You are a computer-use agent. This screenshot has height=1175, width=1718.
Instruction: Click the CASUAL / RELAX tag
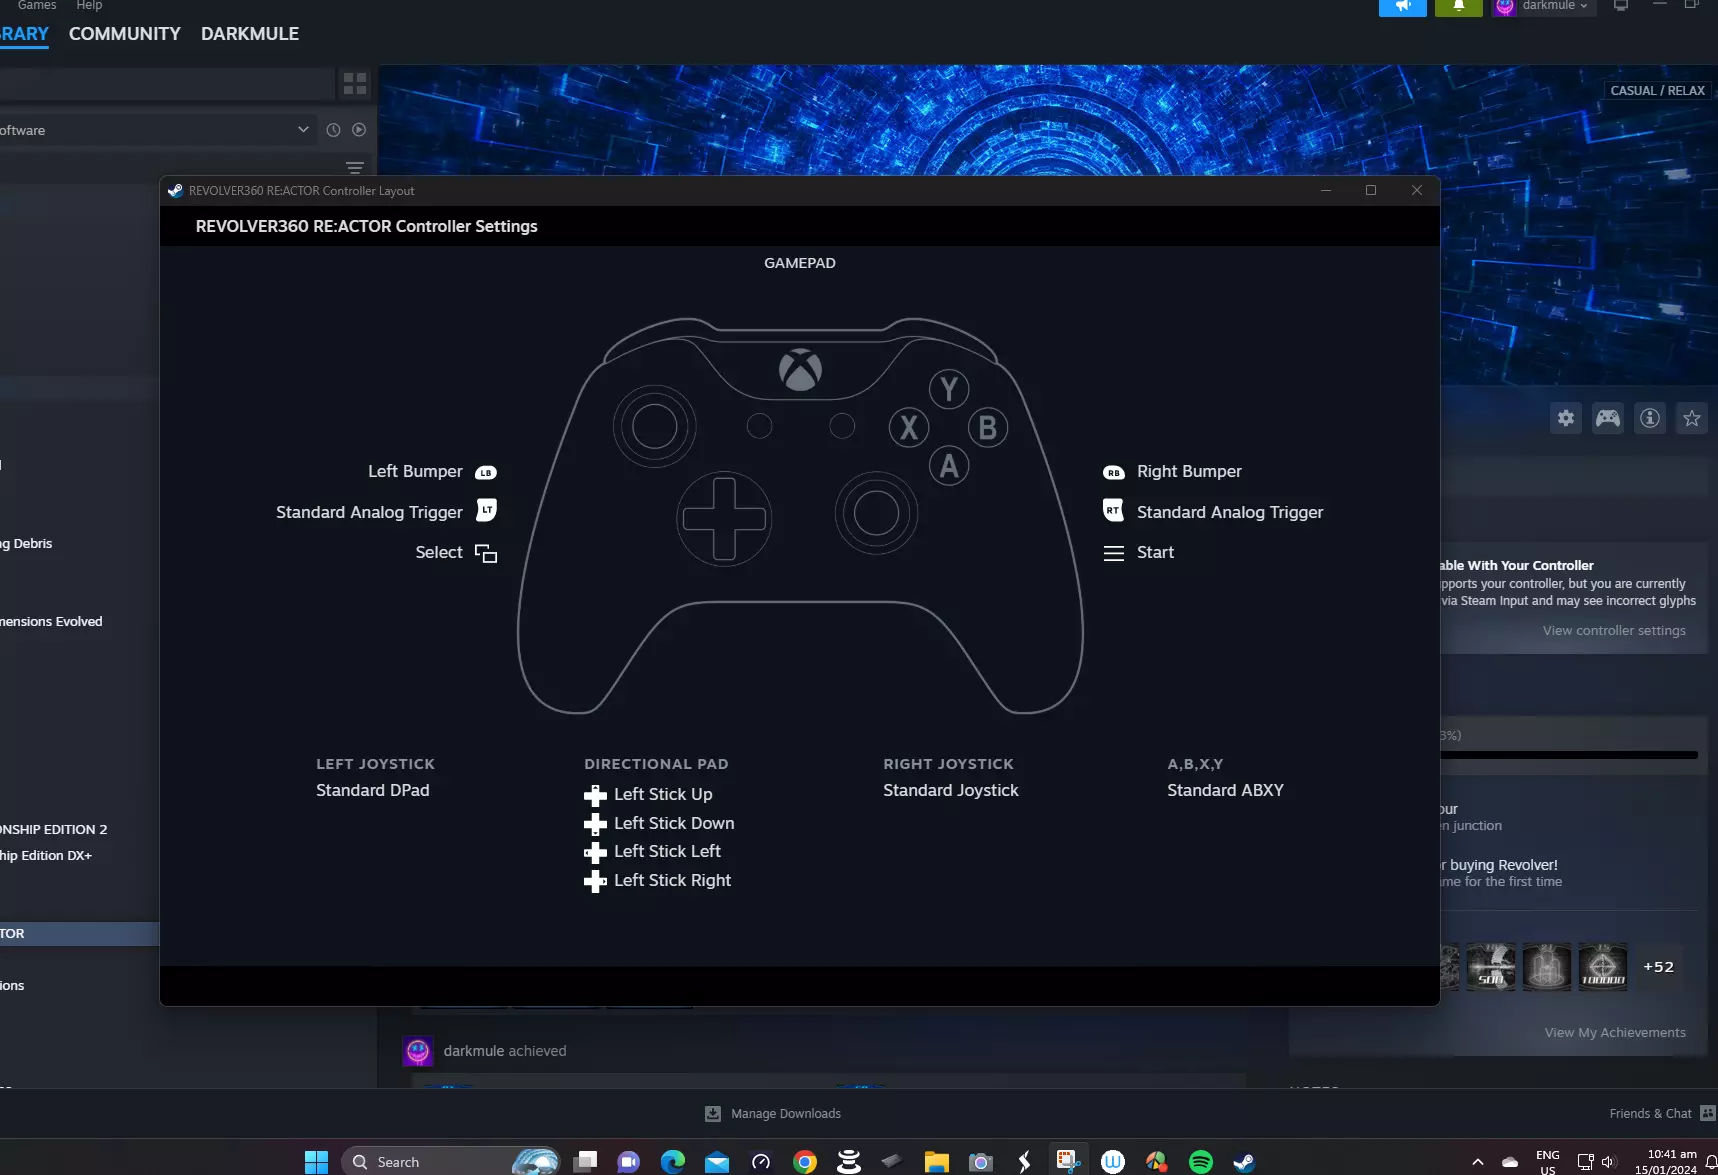1657,90
